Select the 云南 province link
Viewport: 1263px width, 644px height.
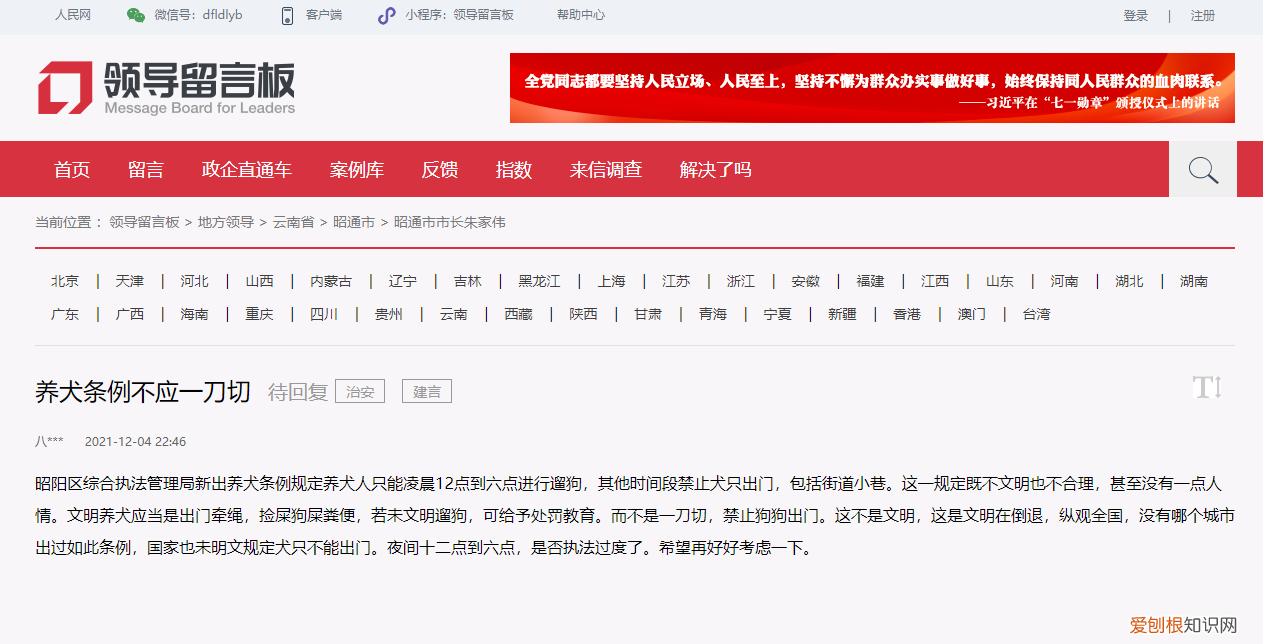tap(453, 313)
